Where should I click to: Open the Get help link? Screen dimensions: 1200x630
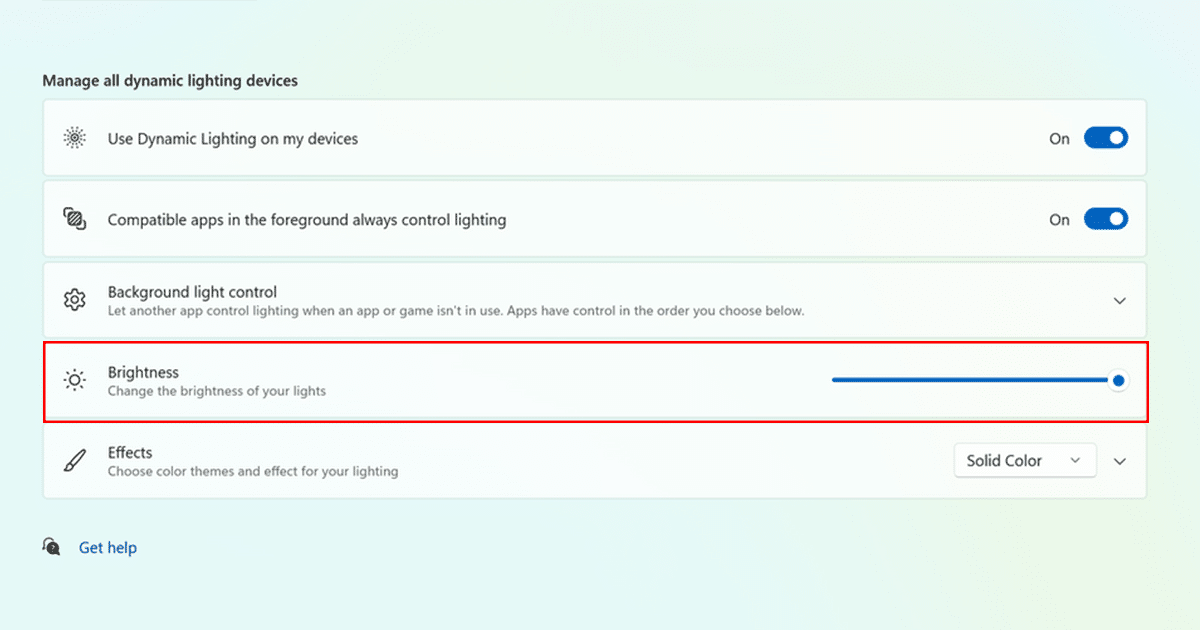(x=108, y=548)
